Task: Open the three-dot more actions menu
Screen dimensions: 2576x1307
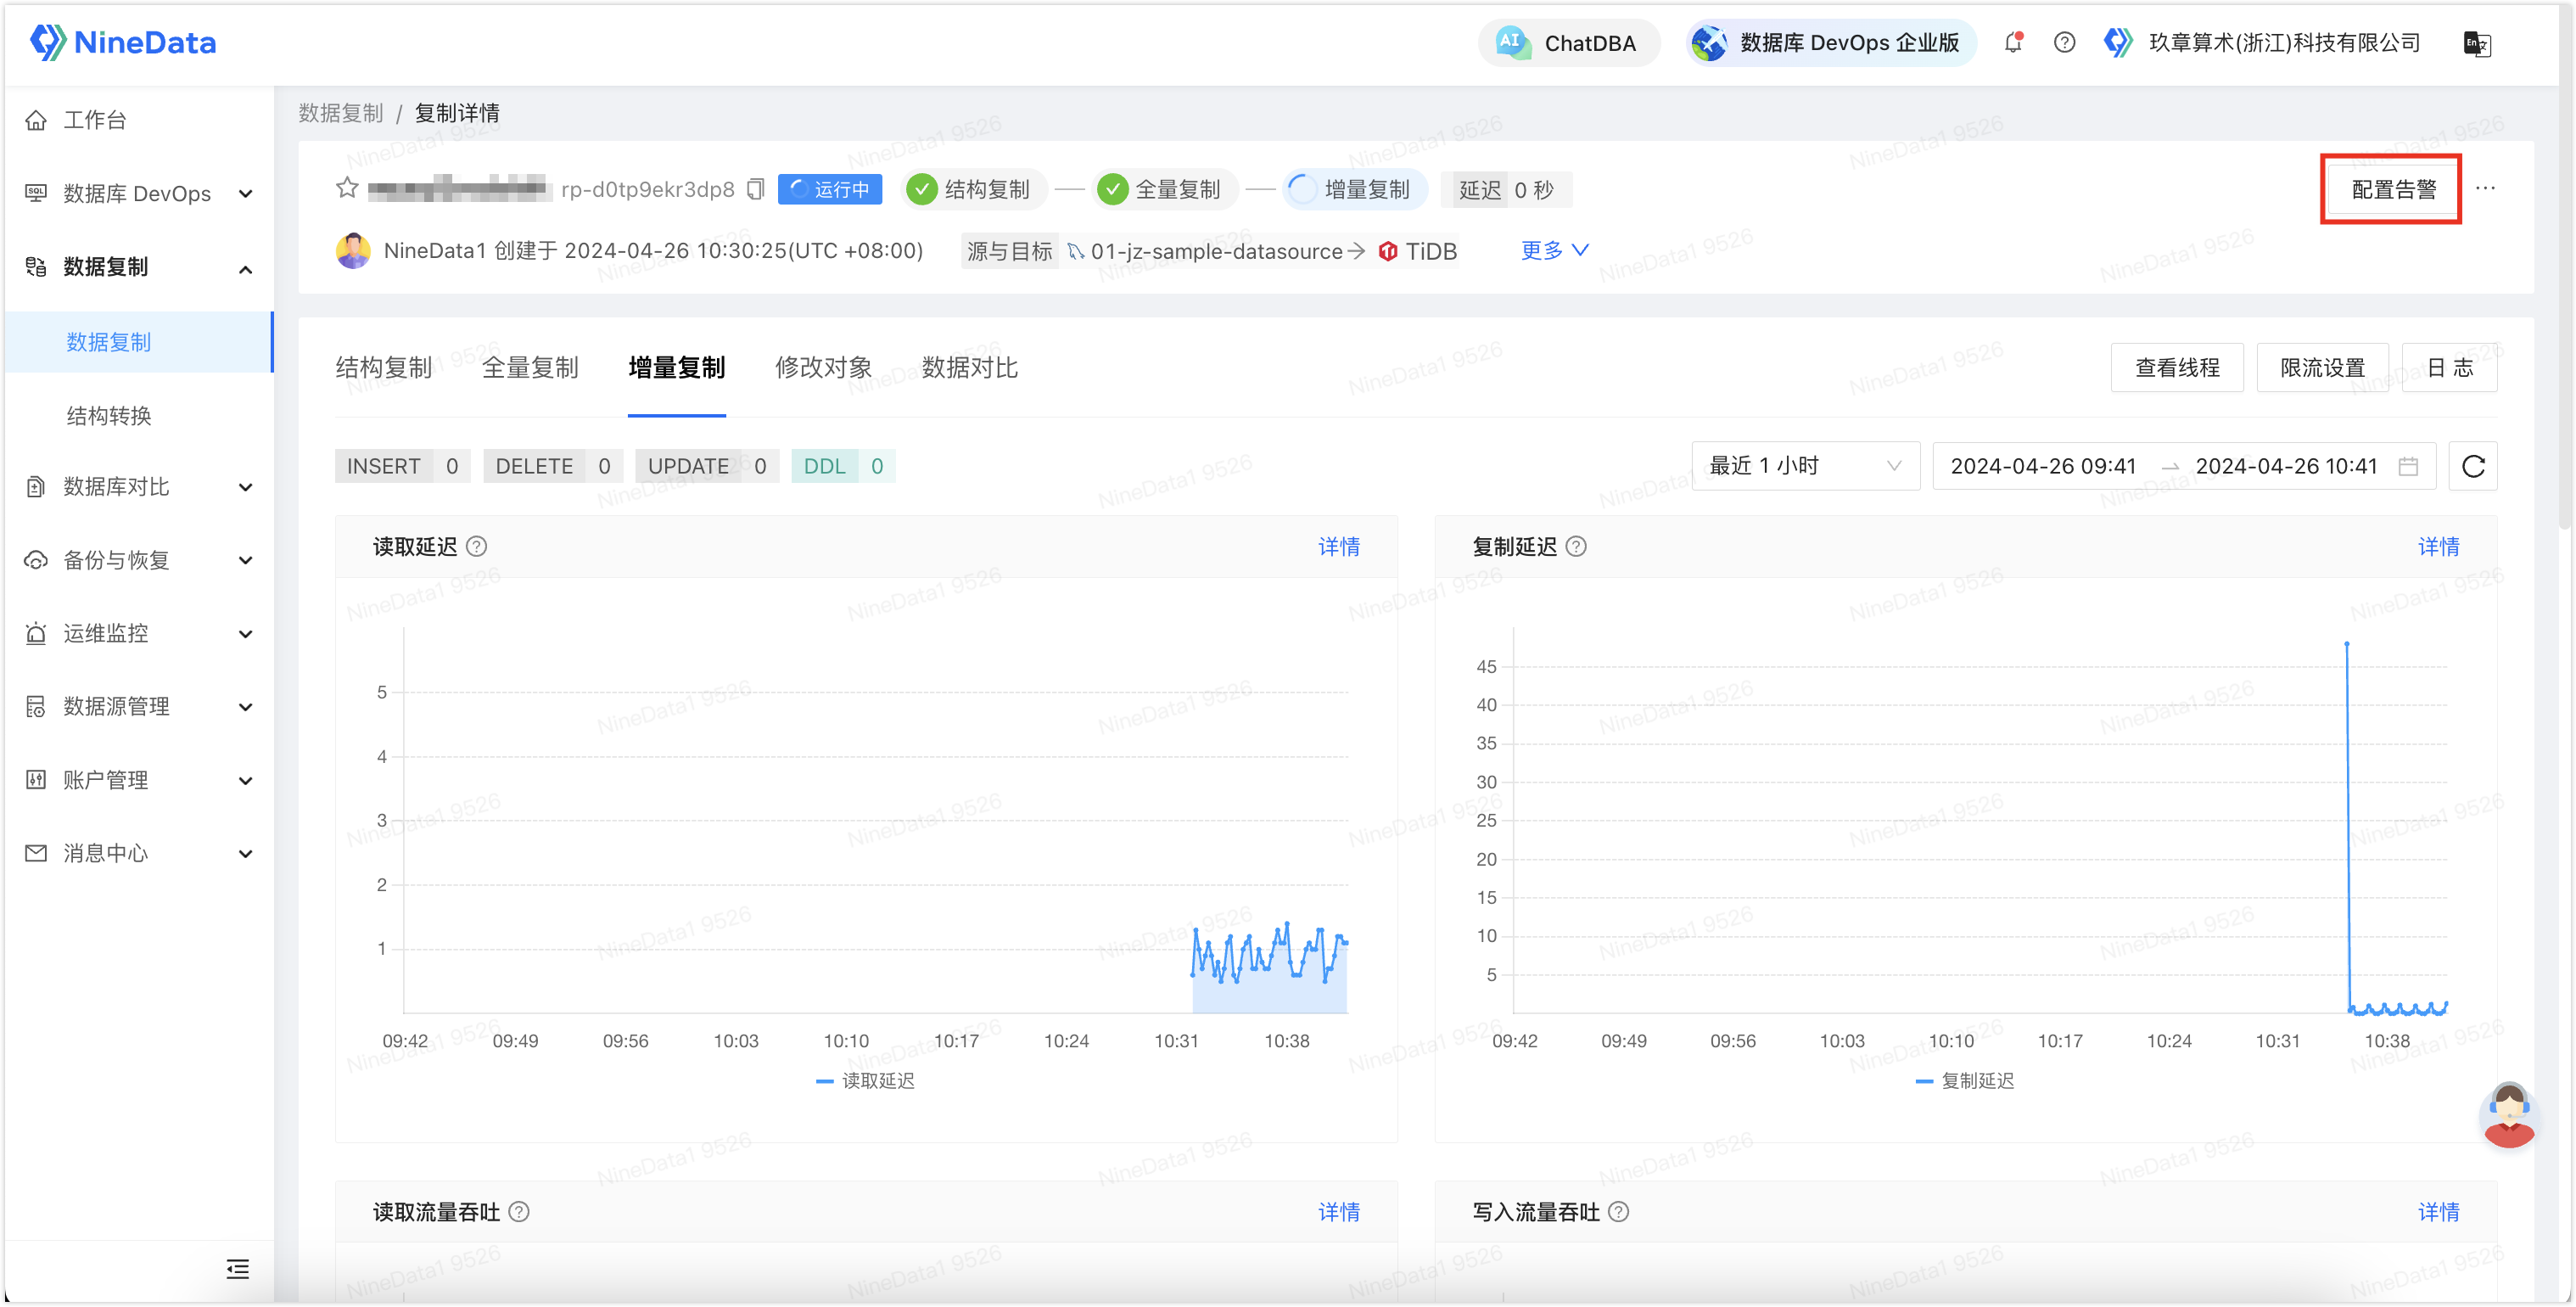Action: pos(2485,188)
